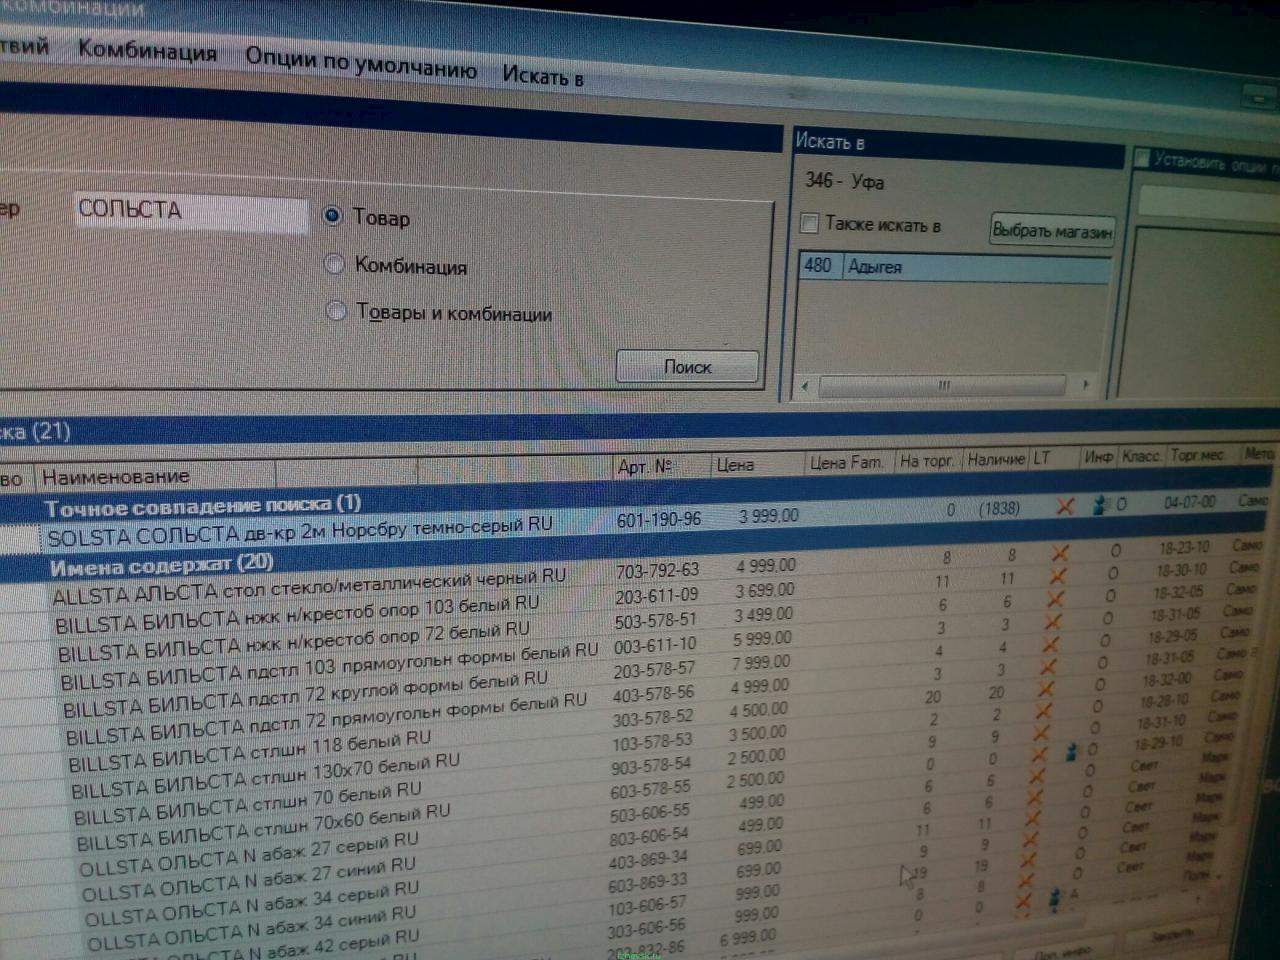Click the info person icon in SOLSTA row

point(1100,506)
